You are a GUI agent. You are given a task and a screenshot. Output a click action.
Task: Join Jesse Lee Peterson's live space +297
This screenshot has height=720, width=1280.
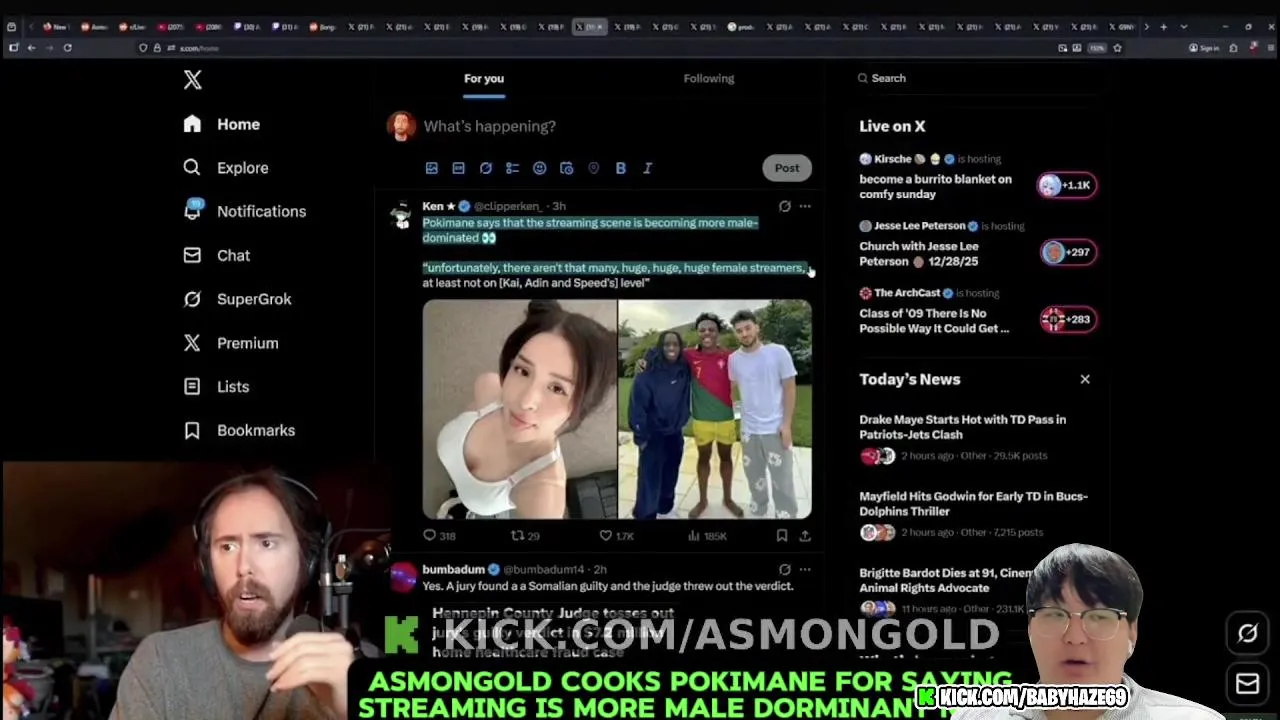tap(1067, 252)
